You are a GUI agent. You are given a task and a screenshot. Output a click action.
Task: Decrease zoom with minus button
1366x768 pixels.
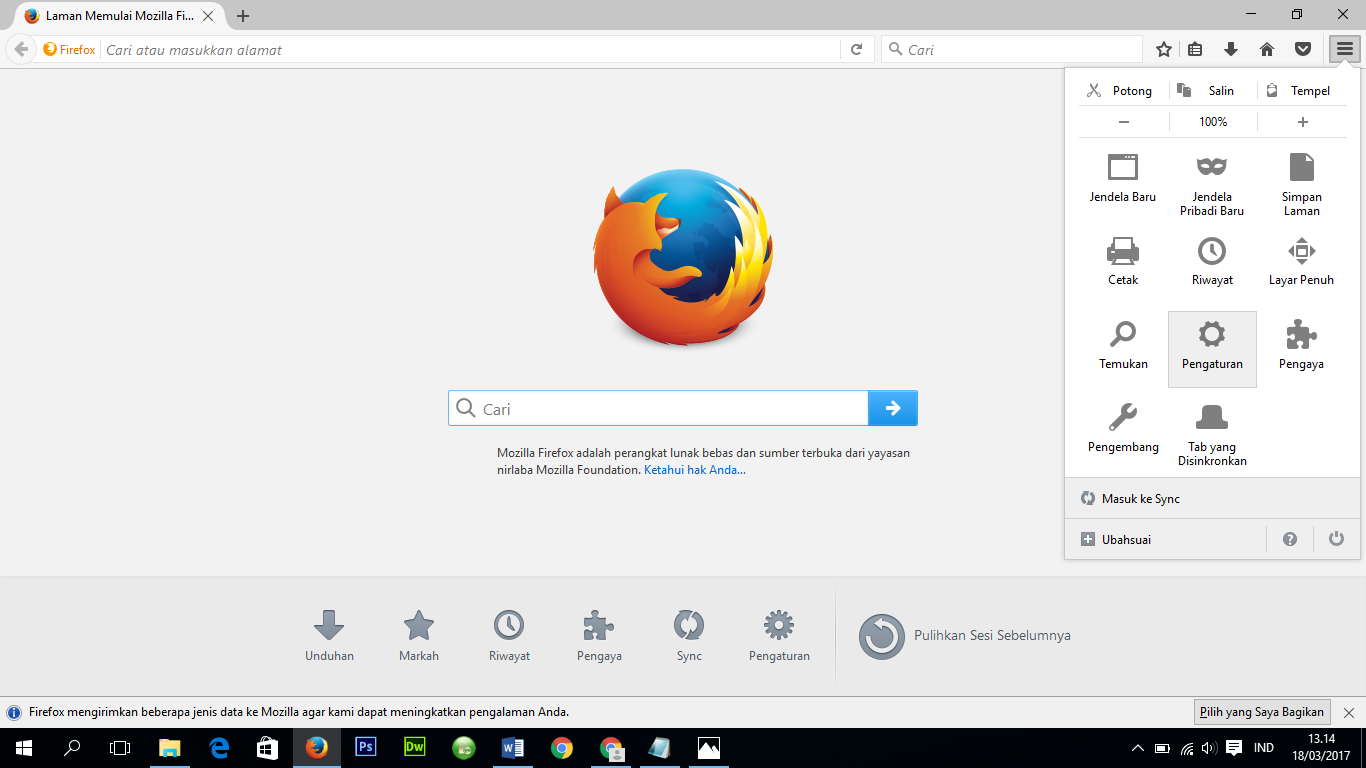coord(1124,122)
